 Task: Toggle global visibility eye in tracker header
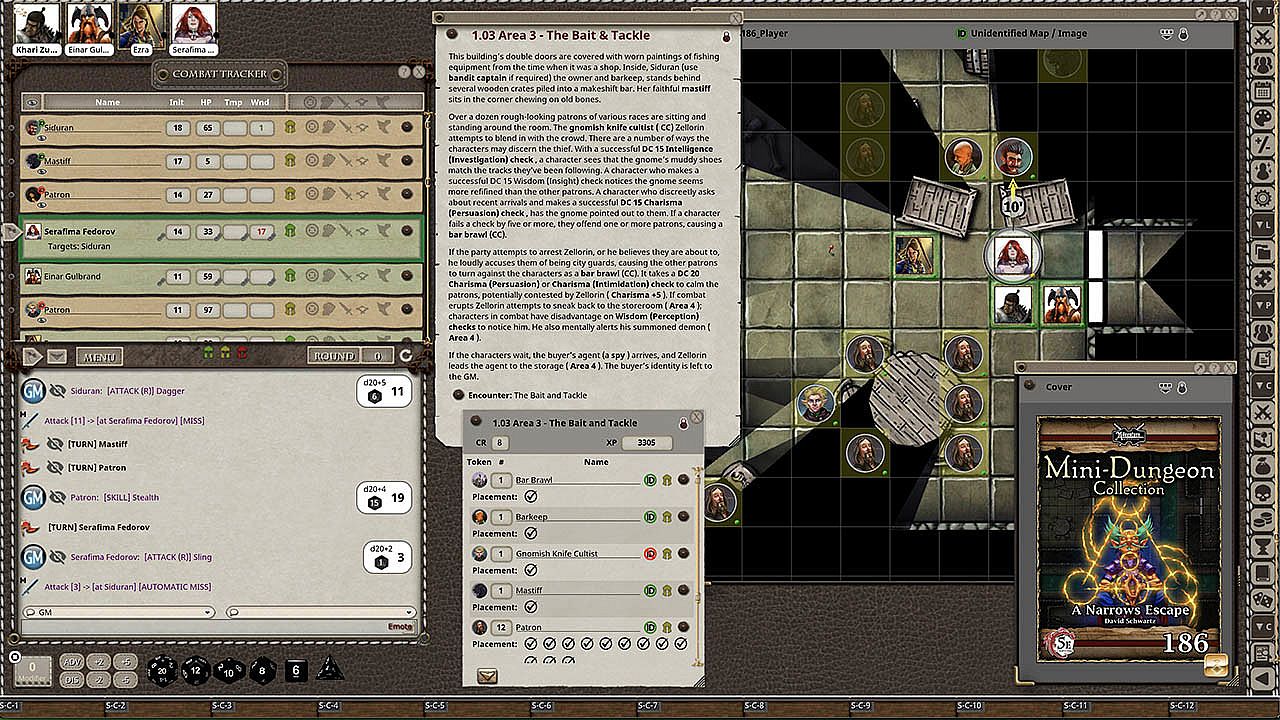pyautogui.click(x=33, y=102)
